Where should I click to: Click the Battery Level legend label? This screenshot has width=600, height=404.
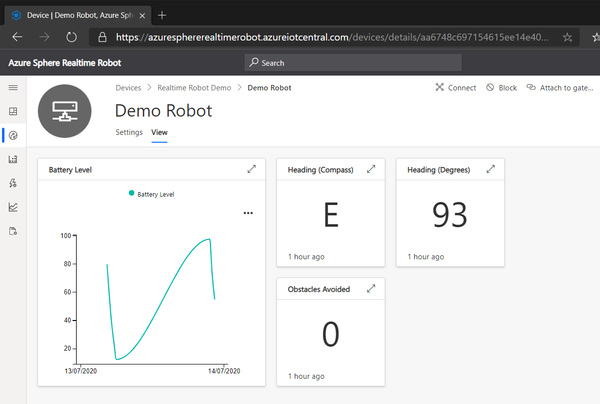tap(156, 194)
